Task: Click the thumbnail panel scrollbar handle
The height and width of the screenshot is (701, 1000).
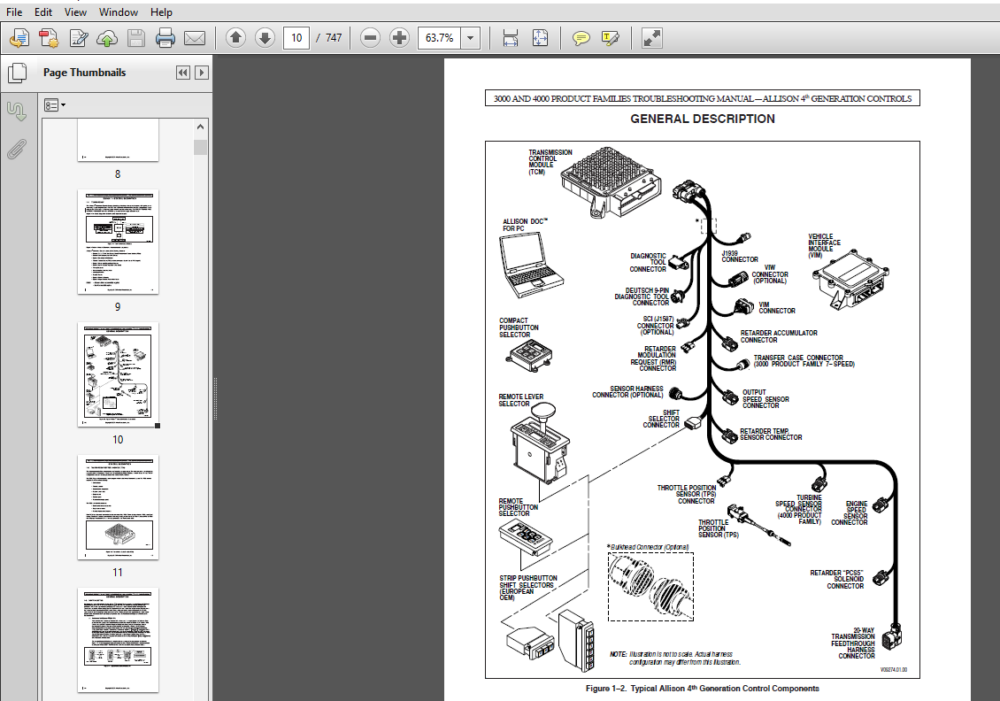Action: tap(200, 147)
